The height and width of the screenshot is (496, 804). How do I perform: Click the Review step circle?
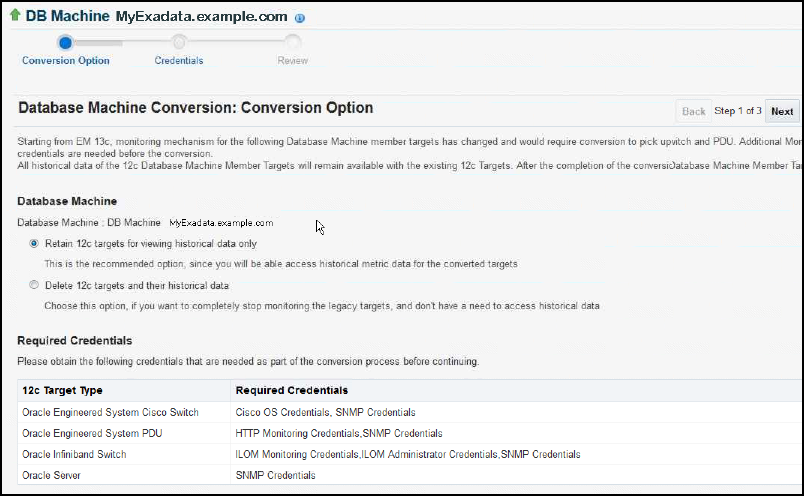point(292,42)
